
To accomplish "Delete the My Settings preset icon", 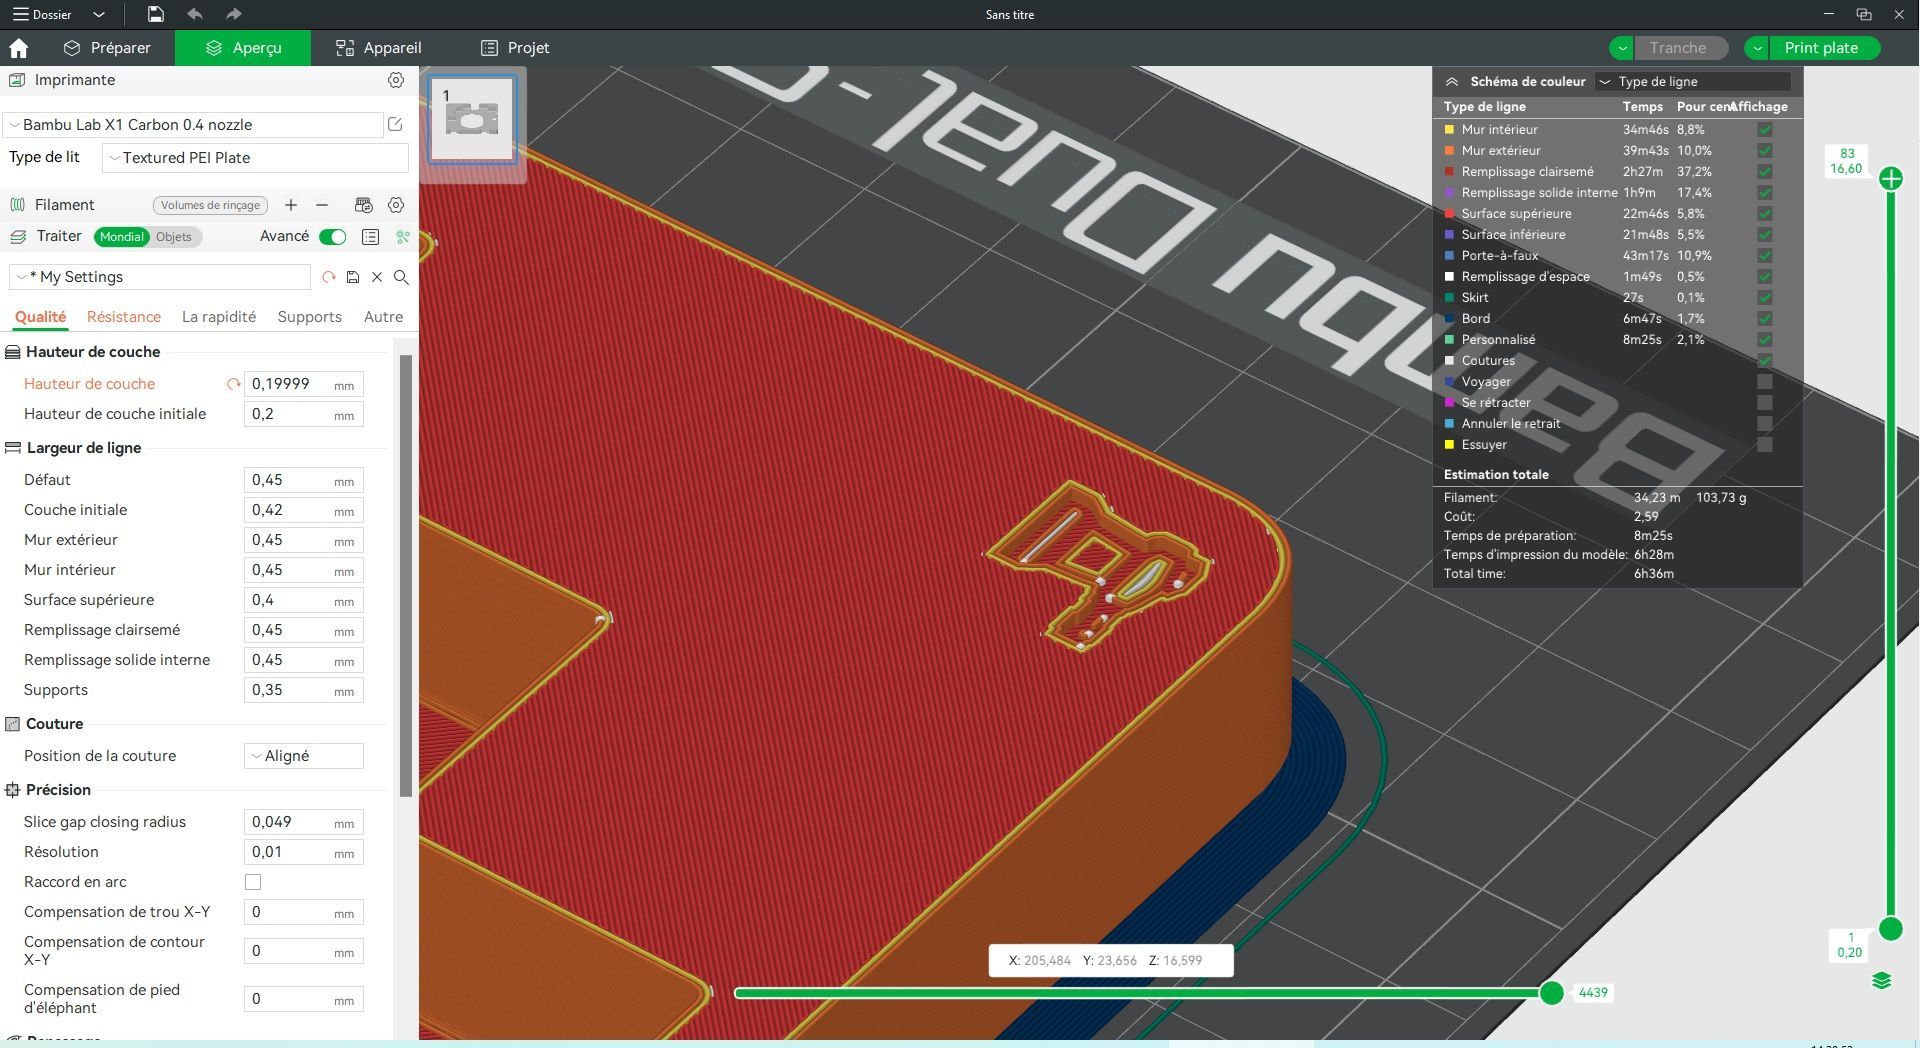I will point(377,277).
